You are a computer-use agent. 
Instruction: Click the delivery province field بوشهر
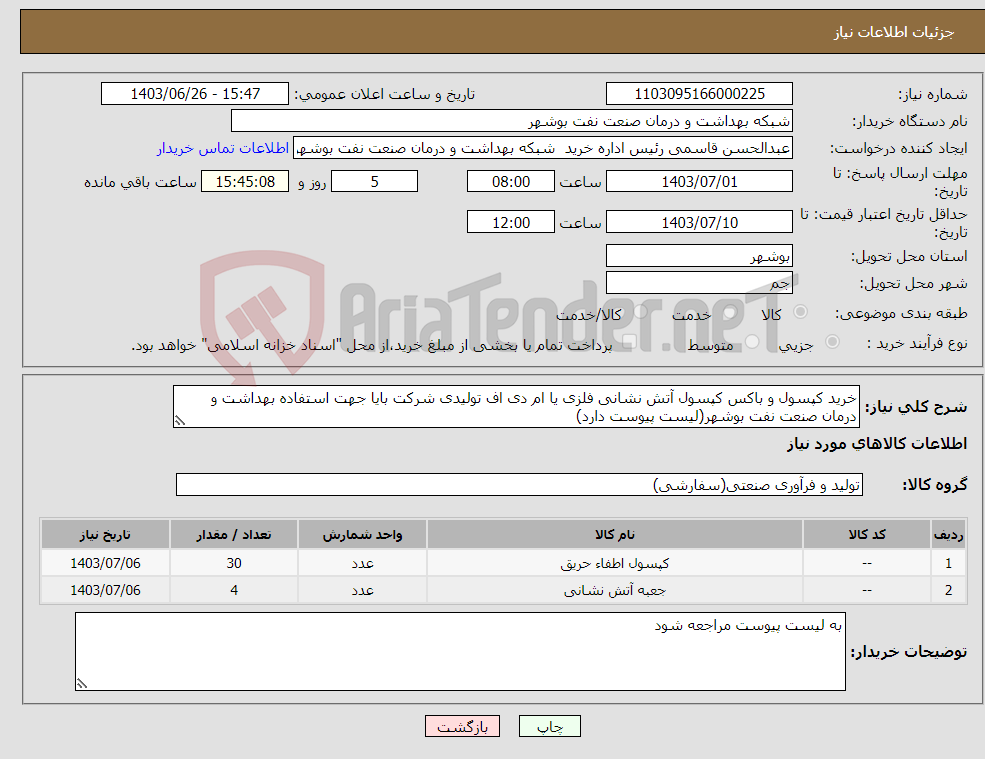[699, 256]
